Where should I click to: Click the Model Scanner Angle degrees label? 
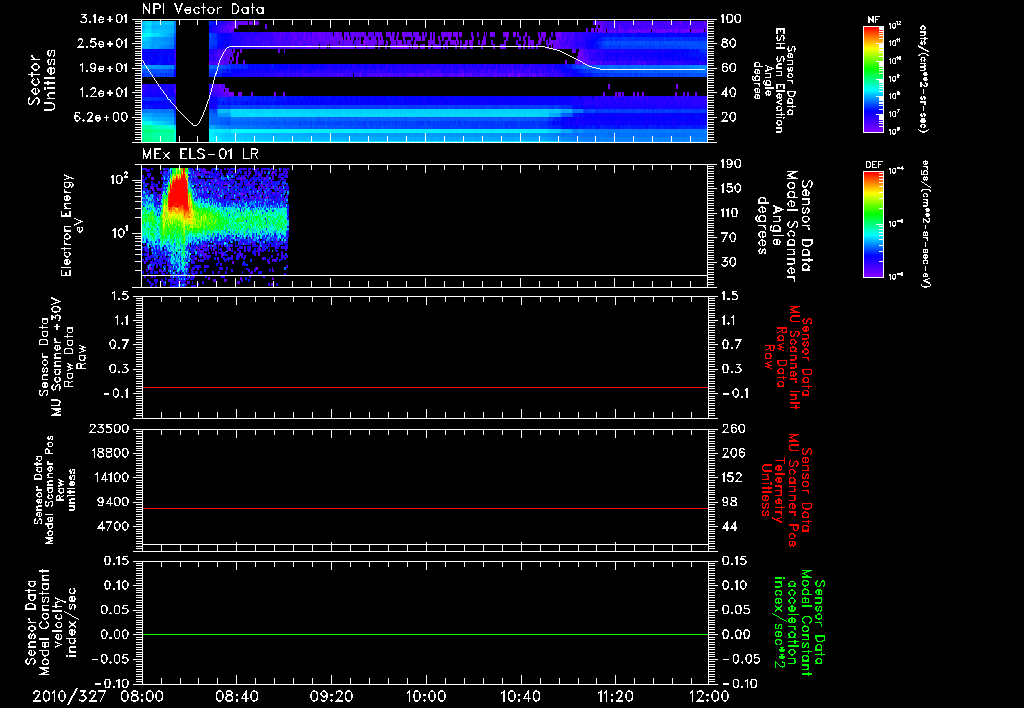tap(787, 225)
